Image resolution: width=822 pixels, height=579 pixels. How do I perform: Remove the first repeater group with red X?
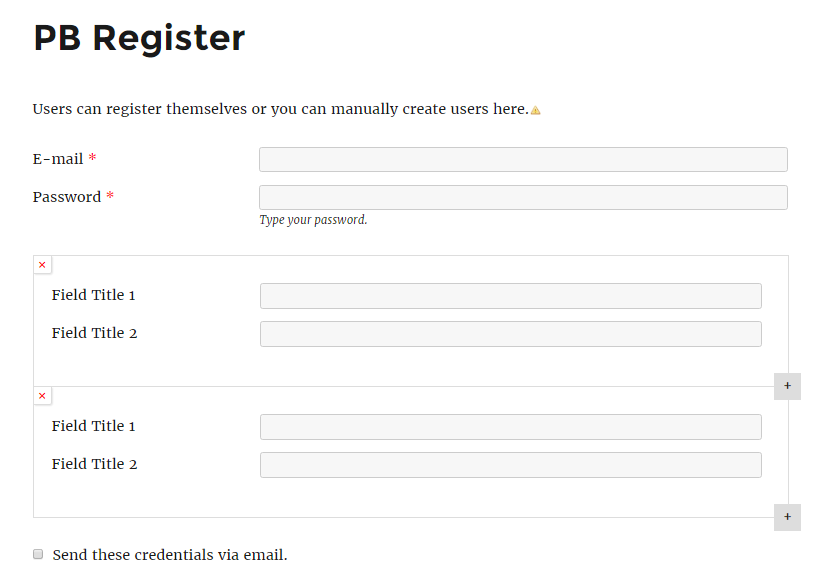point(42,265)
